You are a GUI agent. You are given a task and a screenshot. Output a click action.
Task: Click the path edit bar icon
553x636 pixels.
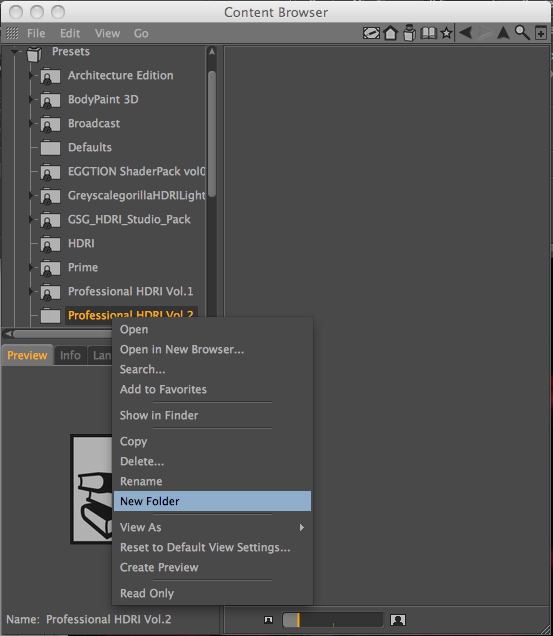(x=371, y=33)
